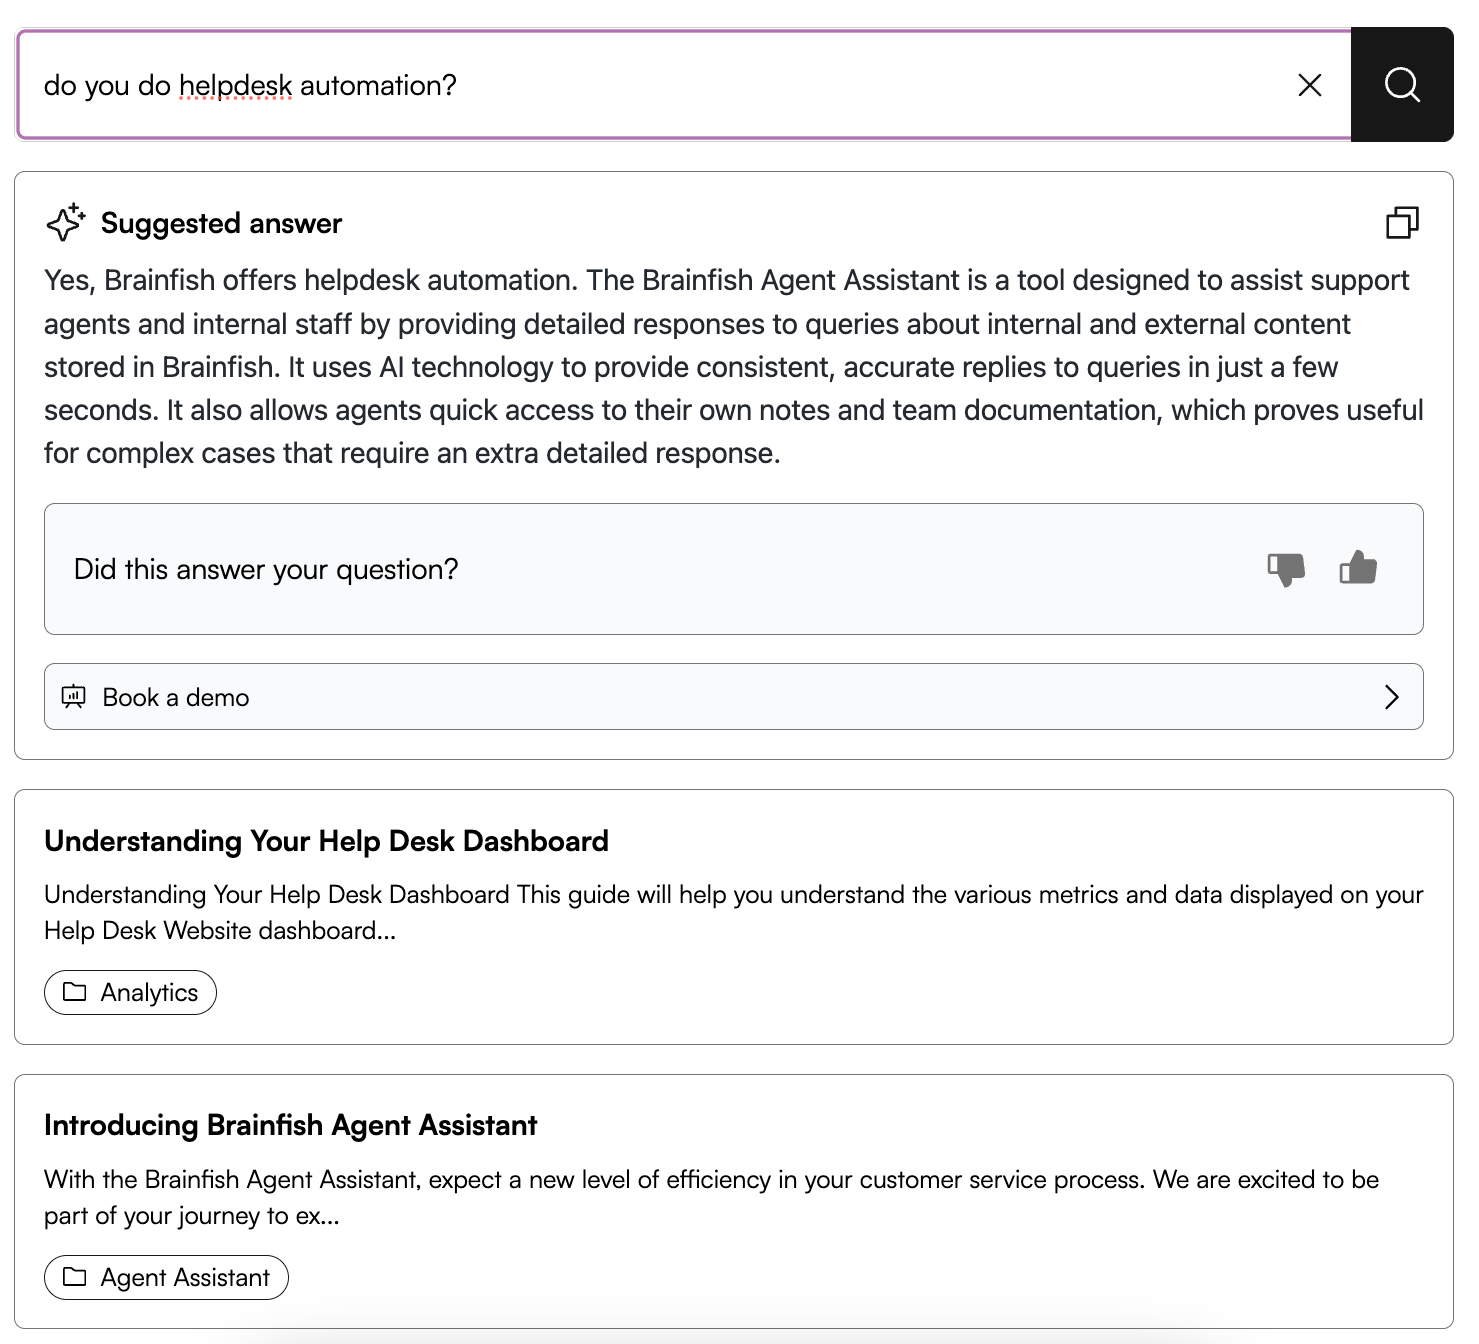The height and width of the screenshot is (1344, 1479).
Task: Click the Book a demo chevron arrow
Action: point(1391,697)
